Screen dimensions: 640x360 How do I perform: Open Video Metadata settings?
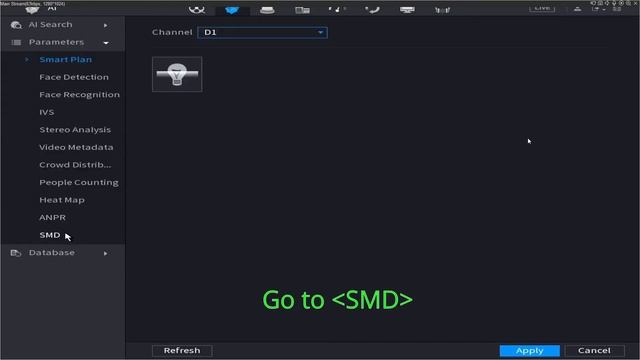click(76, 147)
